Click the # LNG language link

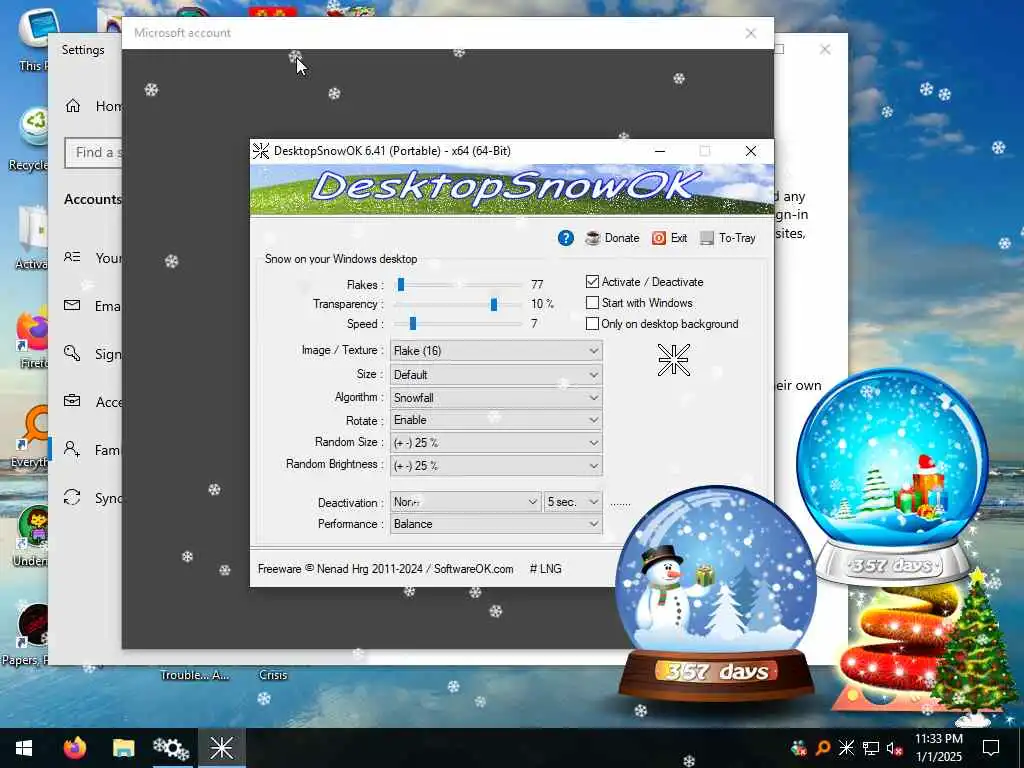(545, 569)
